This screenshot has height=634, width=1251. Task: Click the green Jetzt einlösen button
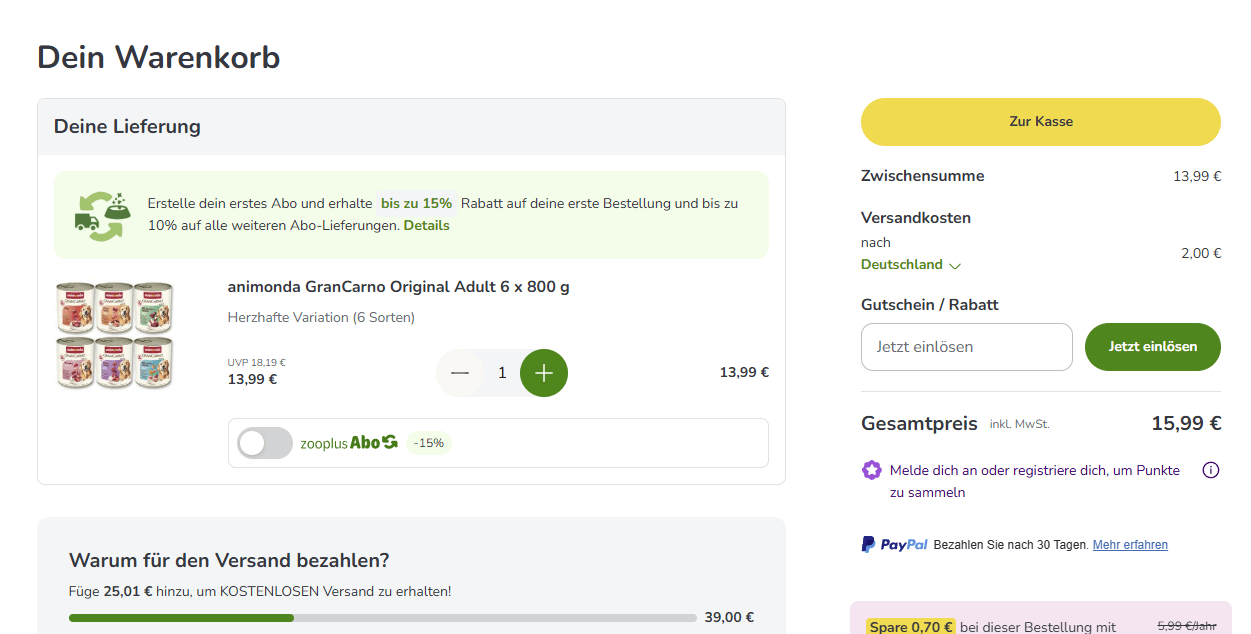1153,347
